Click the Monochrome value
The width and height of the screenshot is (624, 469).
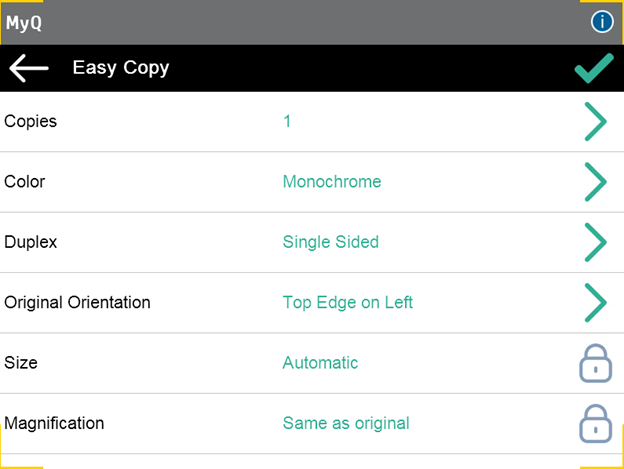pos(331,182)
